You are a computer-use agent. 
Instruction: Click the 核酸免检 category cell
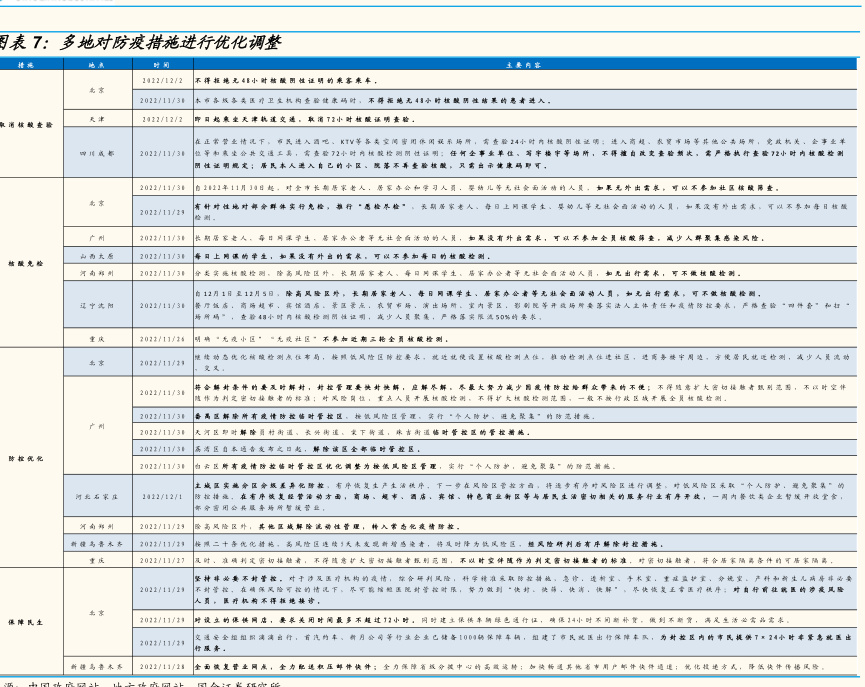(x=32, y=263)
